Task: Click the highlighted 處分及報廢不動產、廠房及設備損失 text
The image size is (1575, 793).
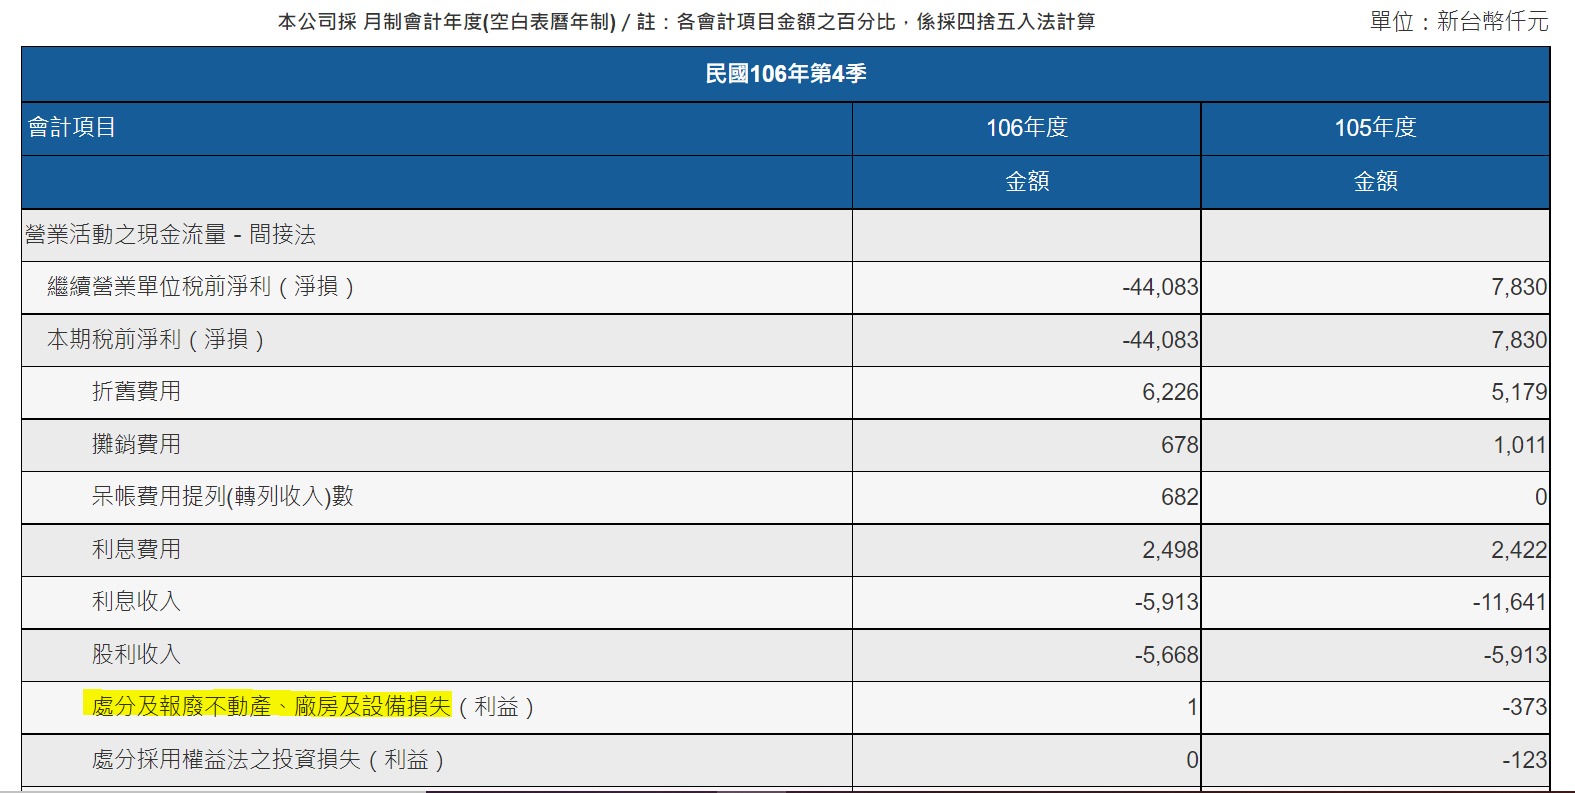Action: click(x=270, y=707)
